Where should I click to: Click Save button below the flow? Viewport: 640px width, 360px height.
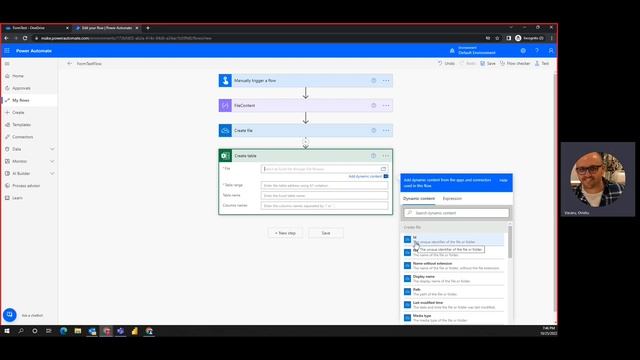tap(326, 233)
